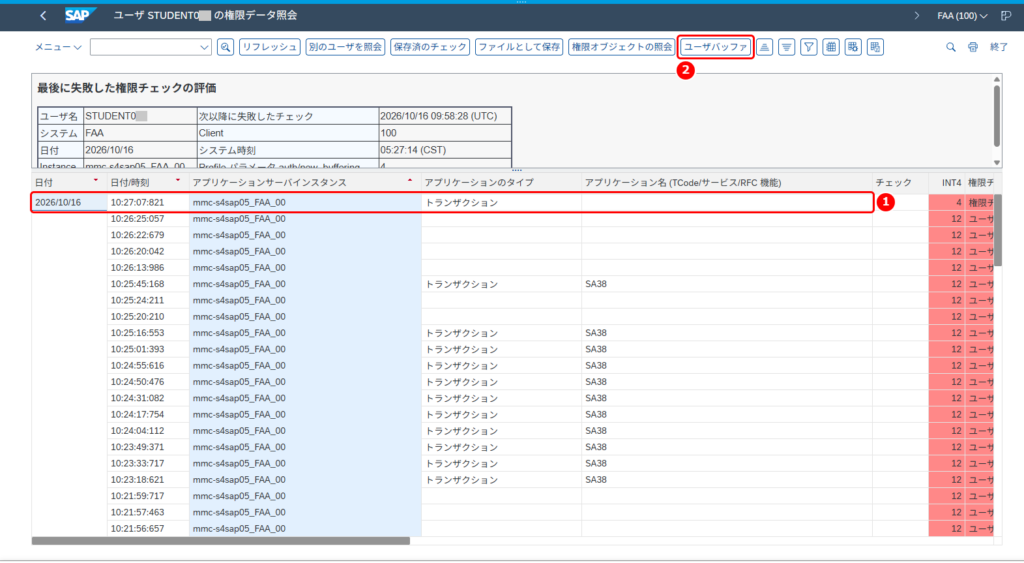
Task: Expand the header chevron next to FAA
Action: [916, 16]
